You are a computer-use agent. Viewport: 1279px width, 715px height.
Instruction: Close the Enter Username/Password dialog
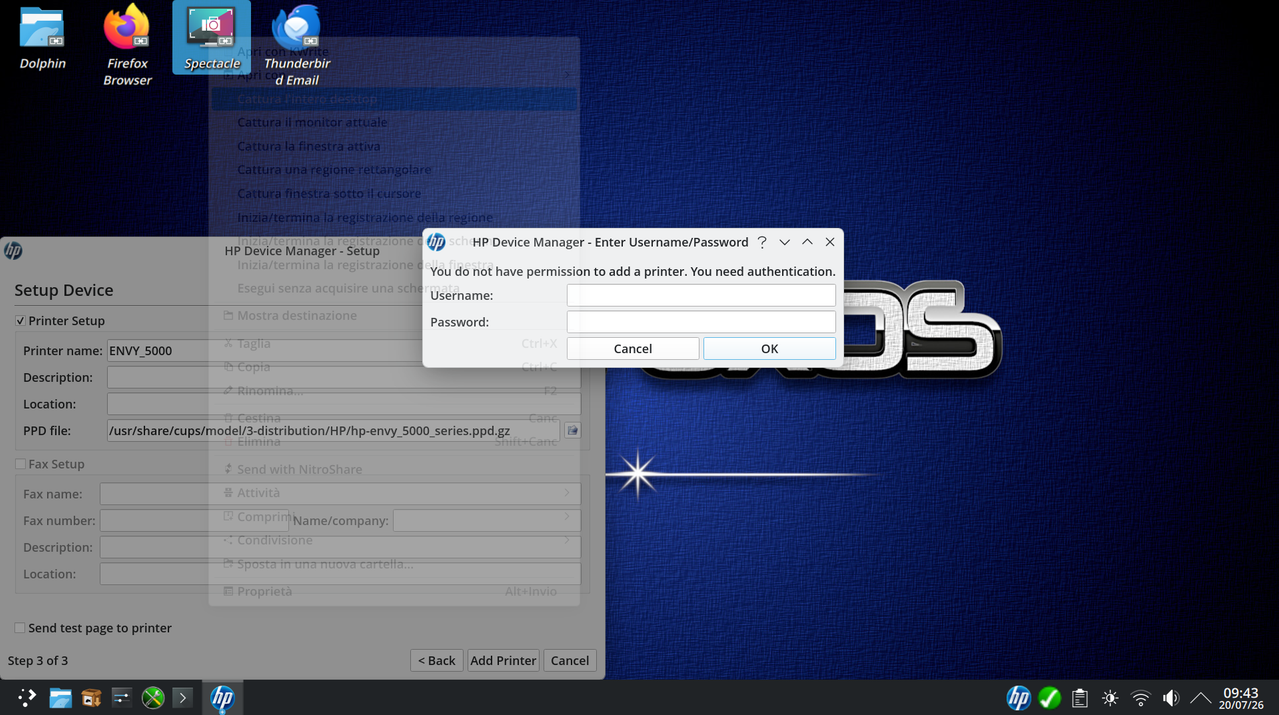coord(830,242)
